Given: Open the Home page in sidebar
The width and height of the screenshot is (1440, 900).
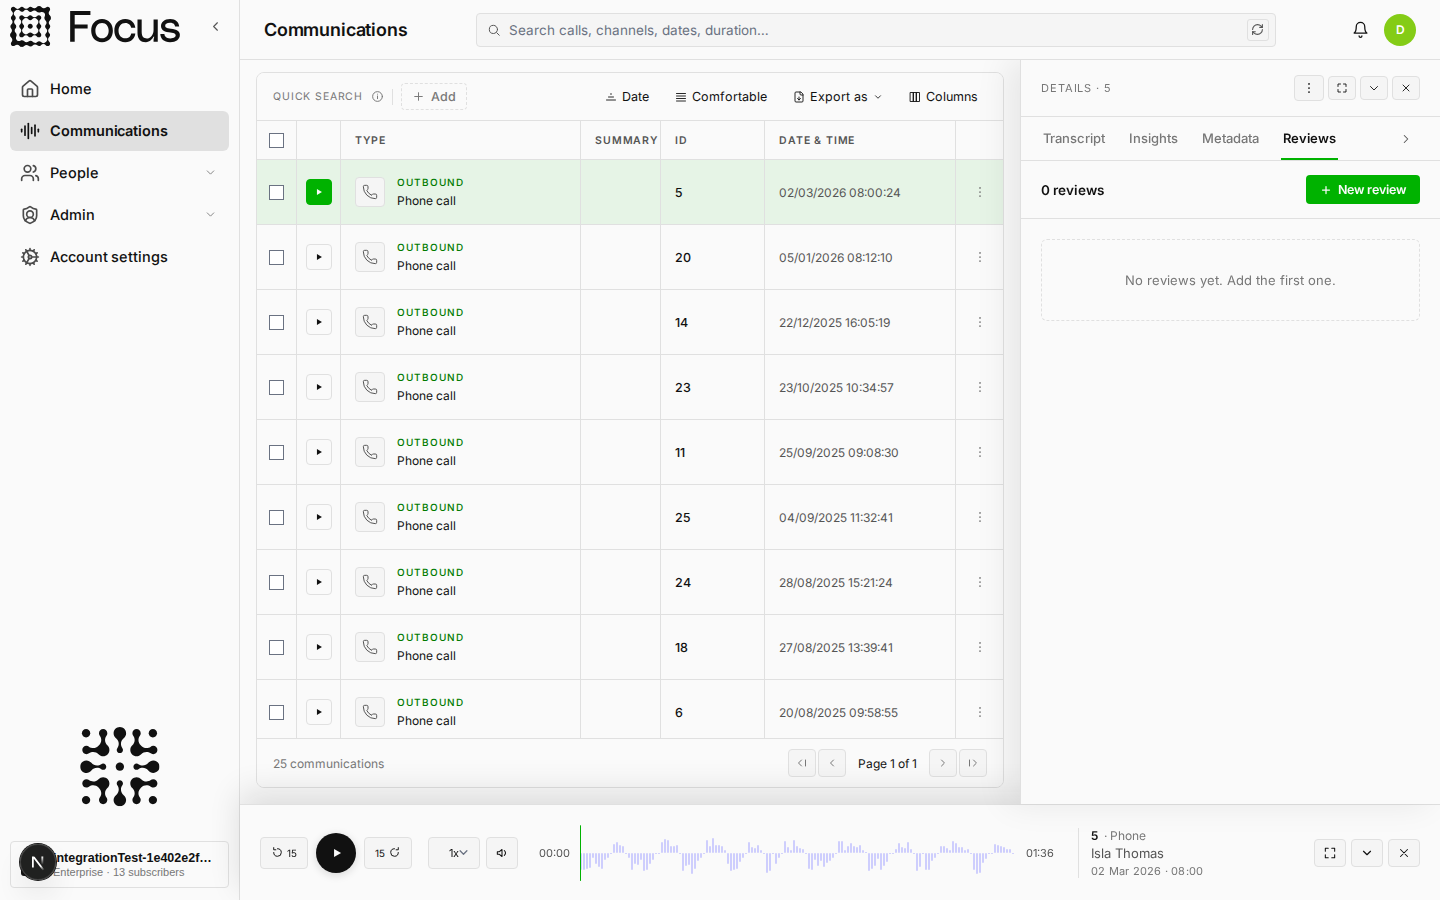Looking at the screenshot, I should [119, 89].
